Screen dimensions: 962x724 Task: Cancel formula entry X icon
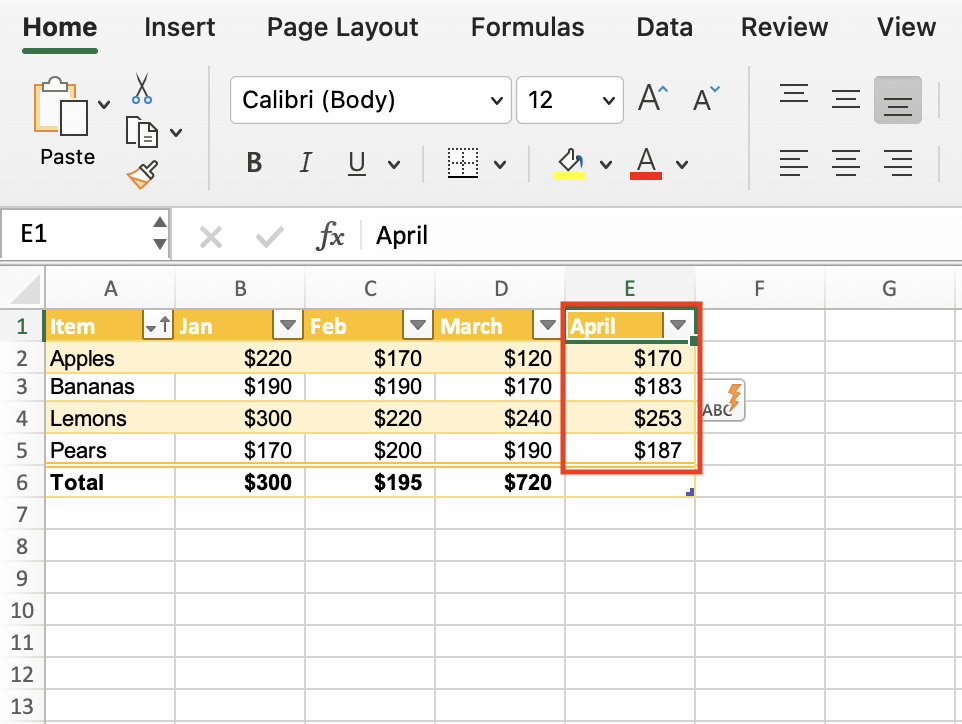(x=210, y=237)
